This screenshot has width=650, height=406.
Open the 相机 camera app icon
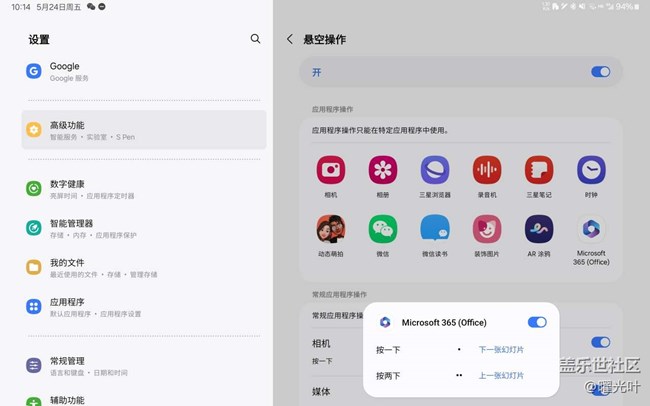pos(331,169)
